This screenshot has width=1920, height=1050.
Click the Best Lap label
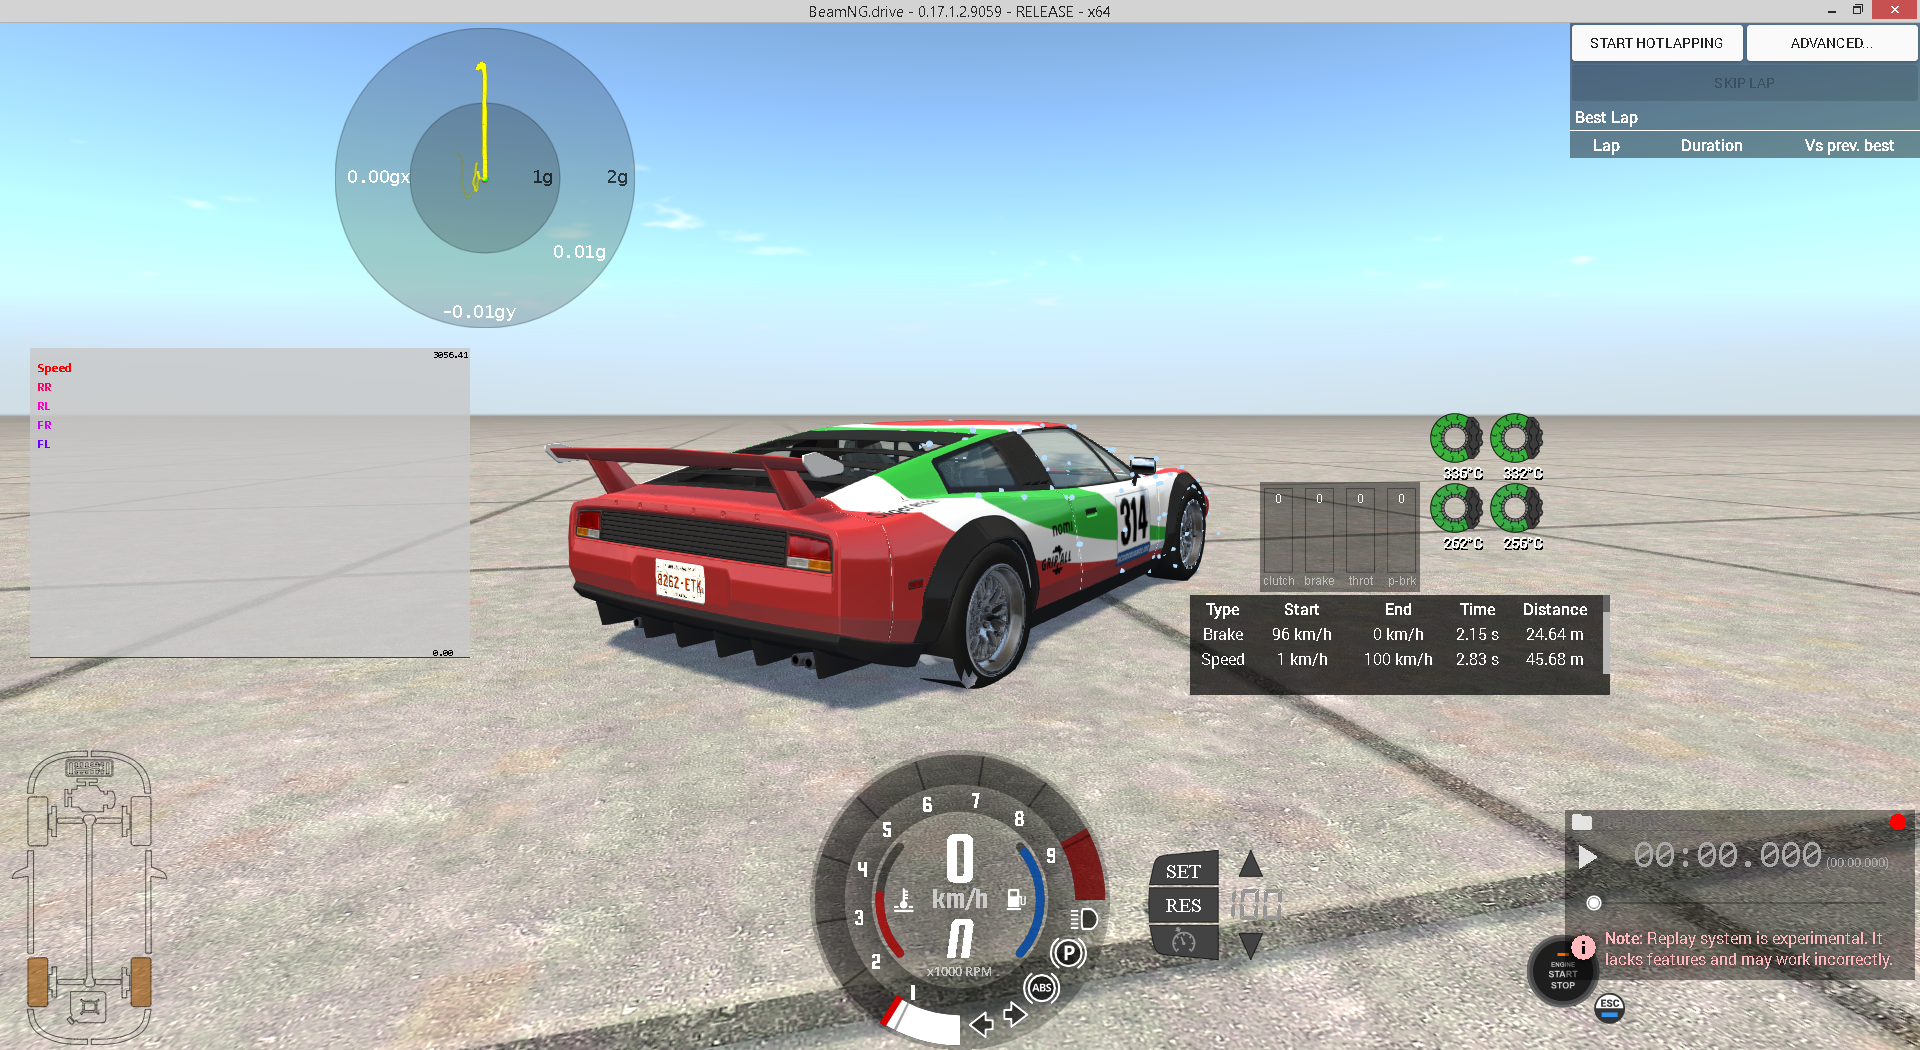pos(1606,118)
